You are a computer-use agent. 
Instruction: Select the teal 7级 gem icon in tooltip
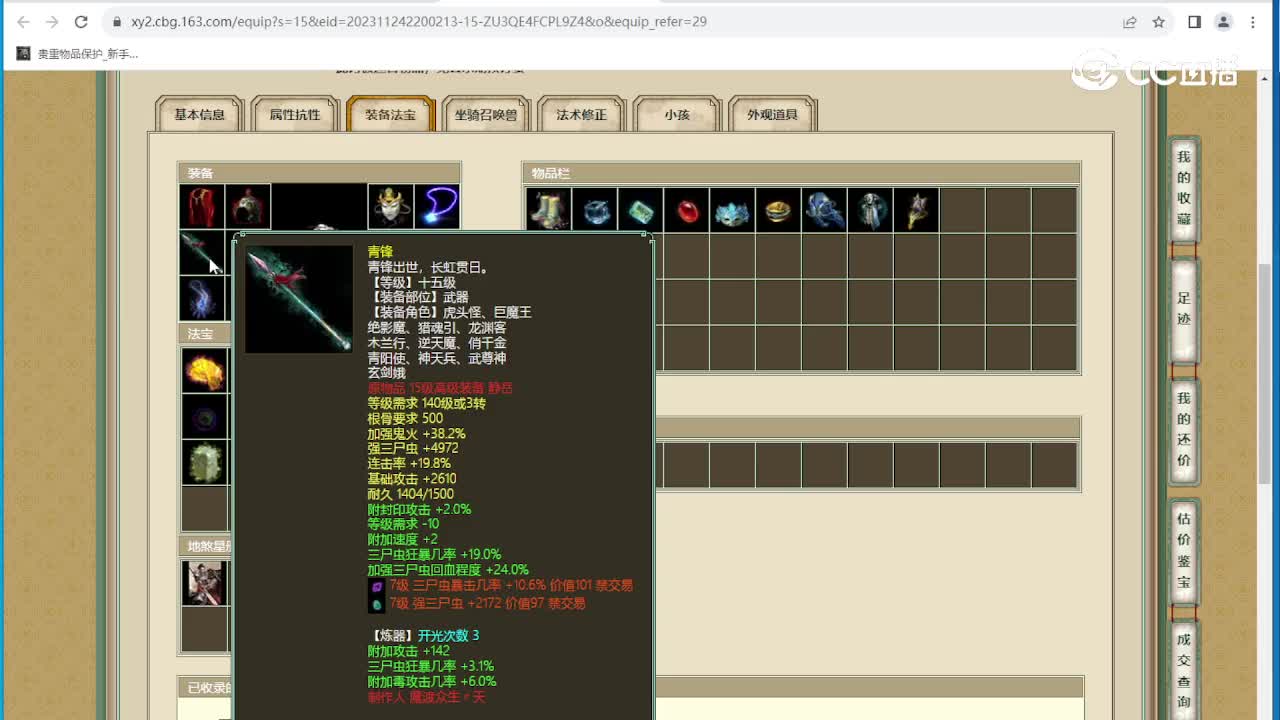click(377, 604)
